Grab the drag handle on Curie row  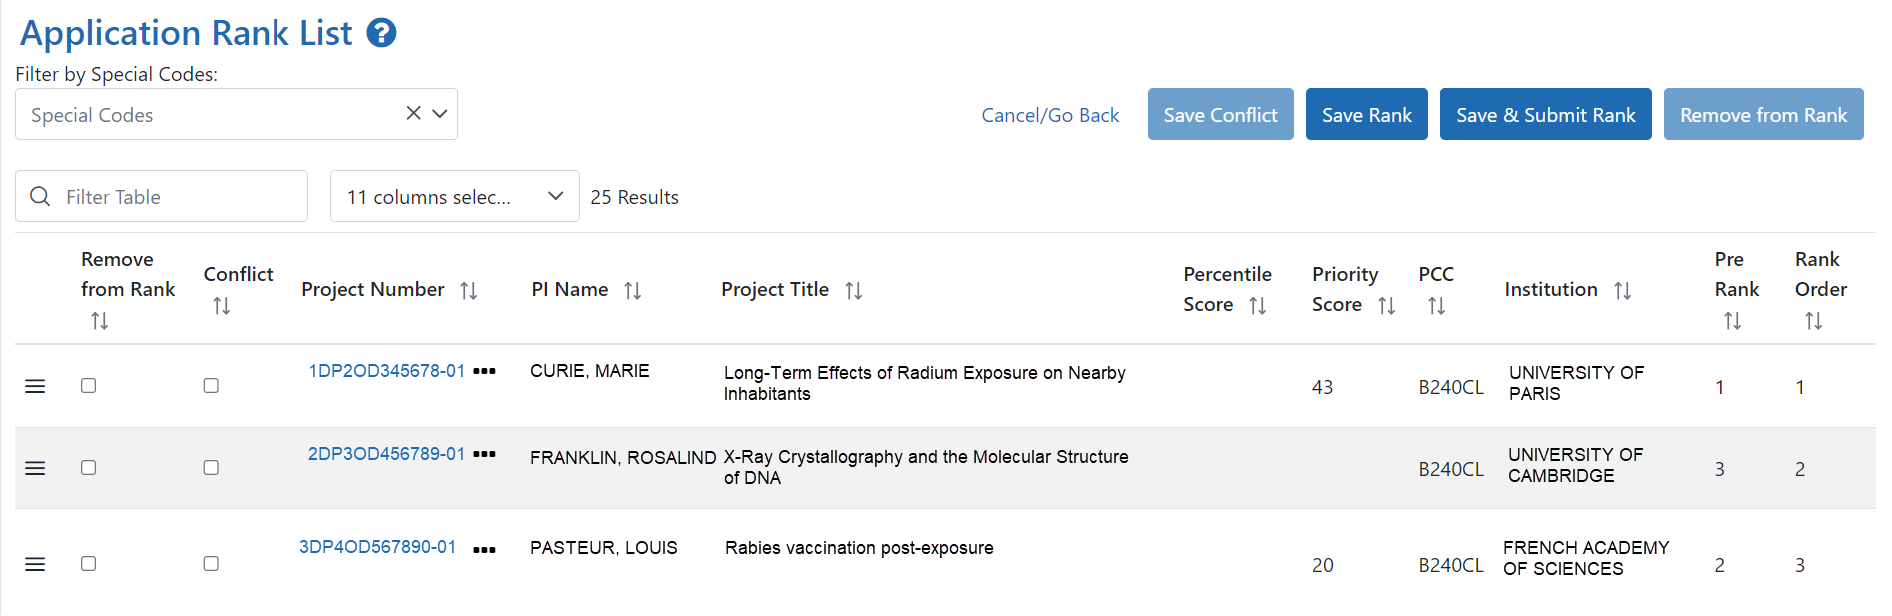(x=35, y=386)
